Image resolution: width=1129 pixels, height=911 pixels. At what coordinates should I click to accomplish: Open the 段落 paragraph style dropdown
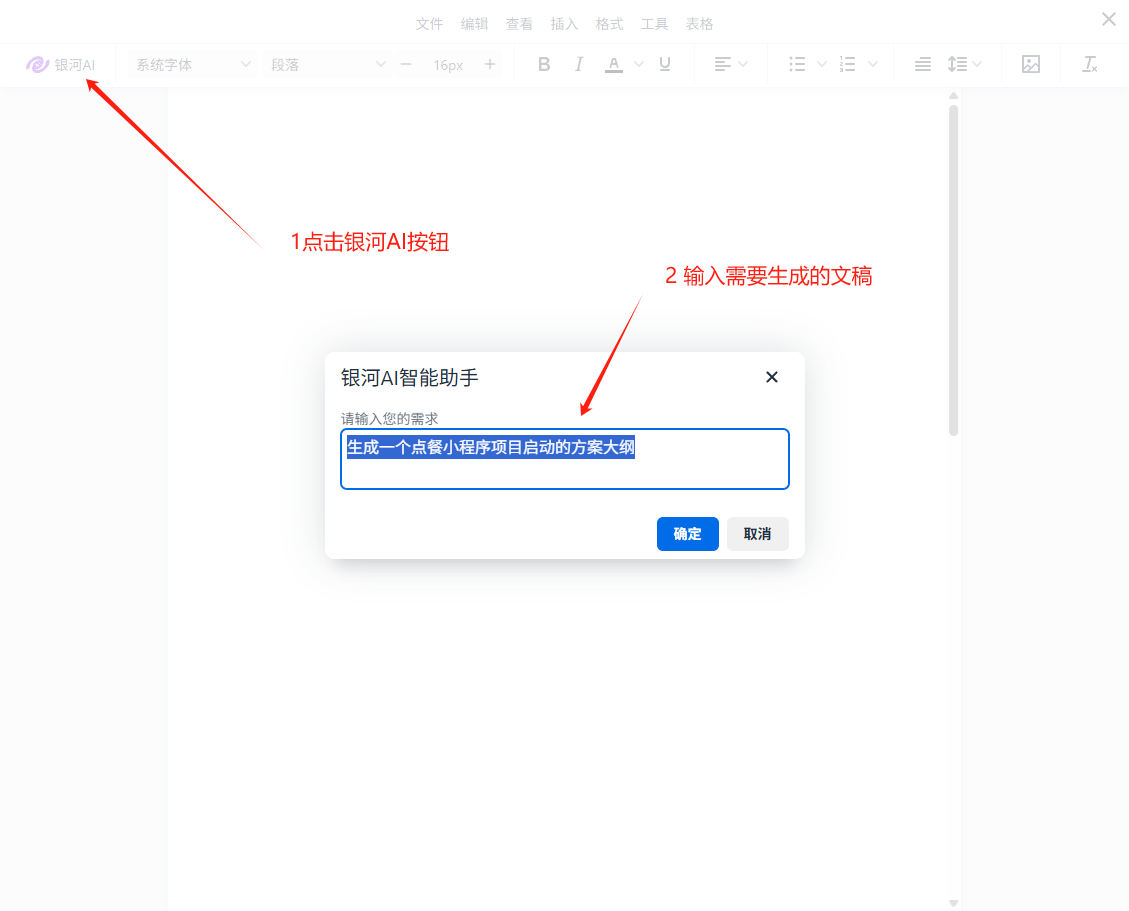coord(328,65)
